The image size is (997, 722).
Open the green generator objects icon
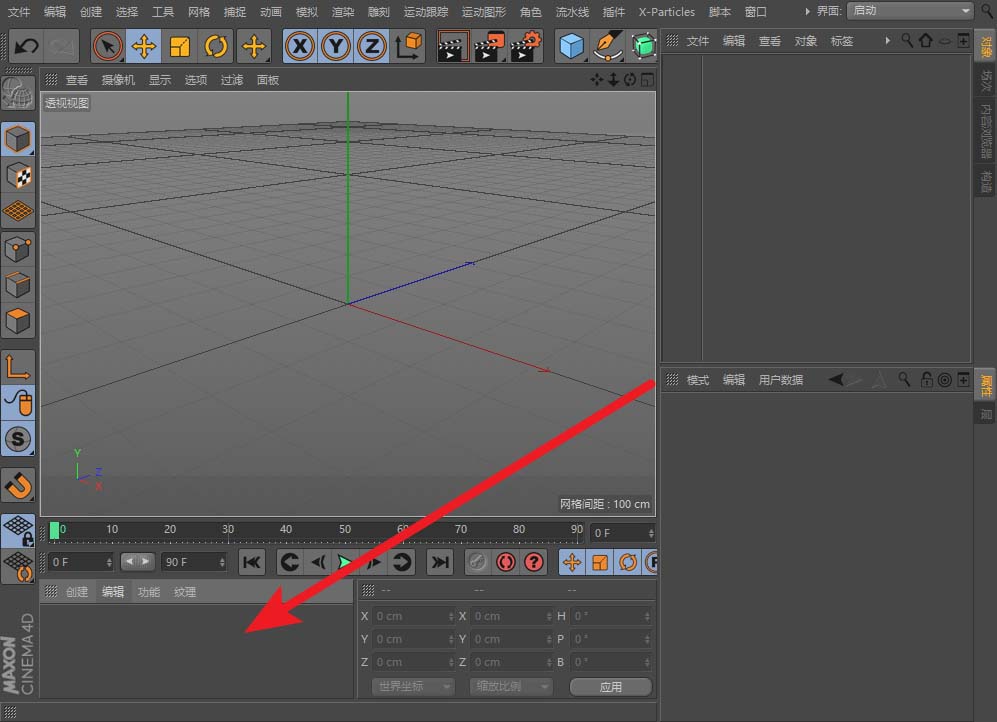click(643, 46)
